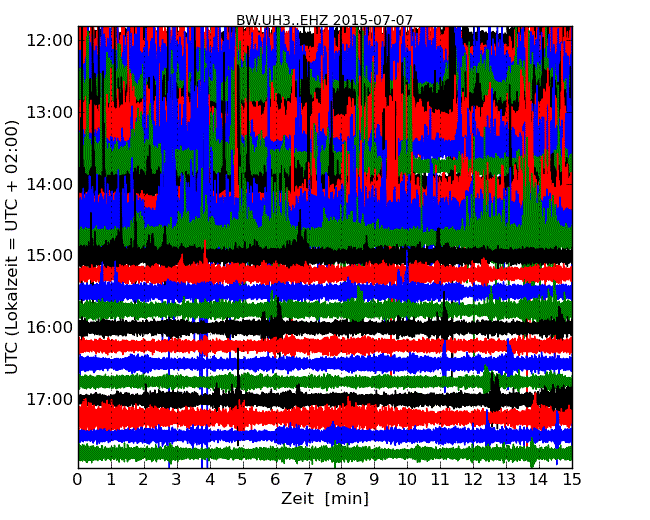Click the x-axis label Zeit [min]
The width and height of the screenshot is (650, 520).
pos(325,498)
